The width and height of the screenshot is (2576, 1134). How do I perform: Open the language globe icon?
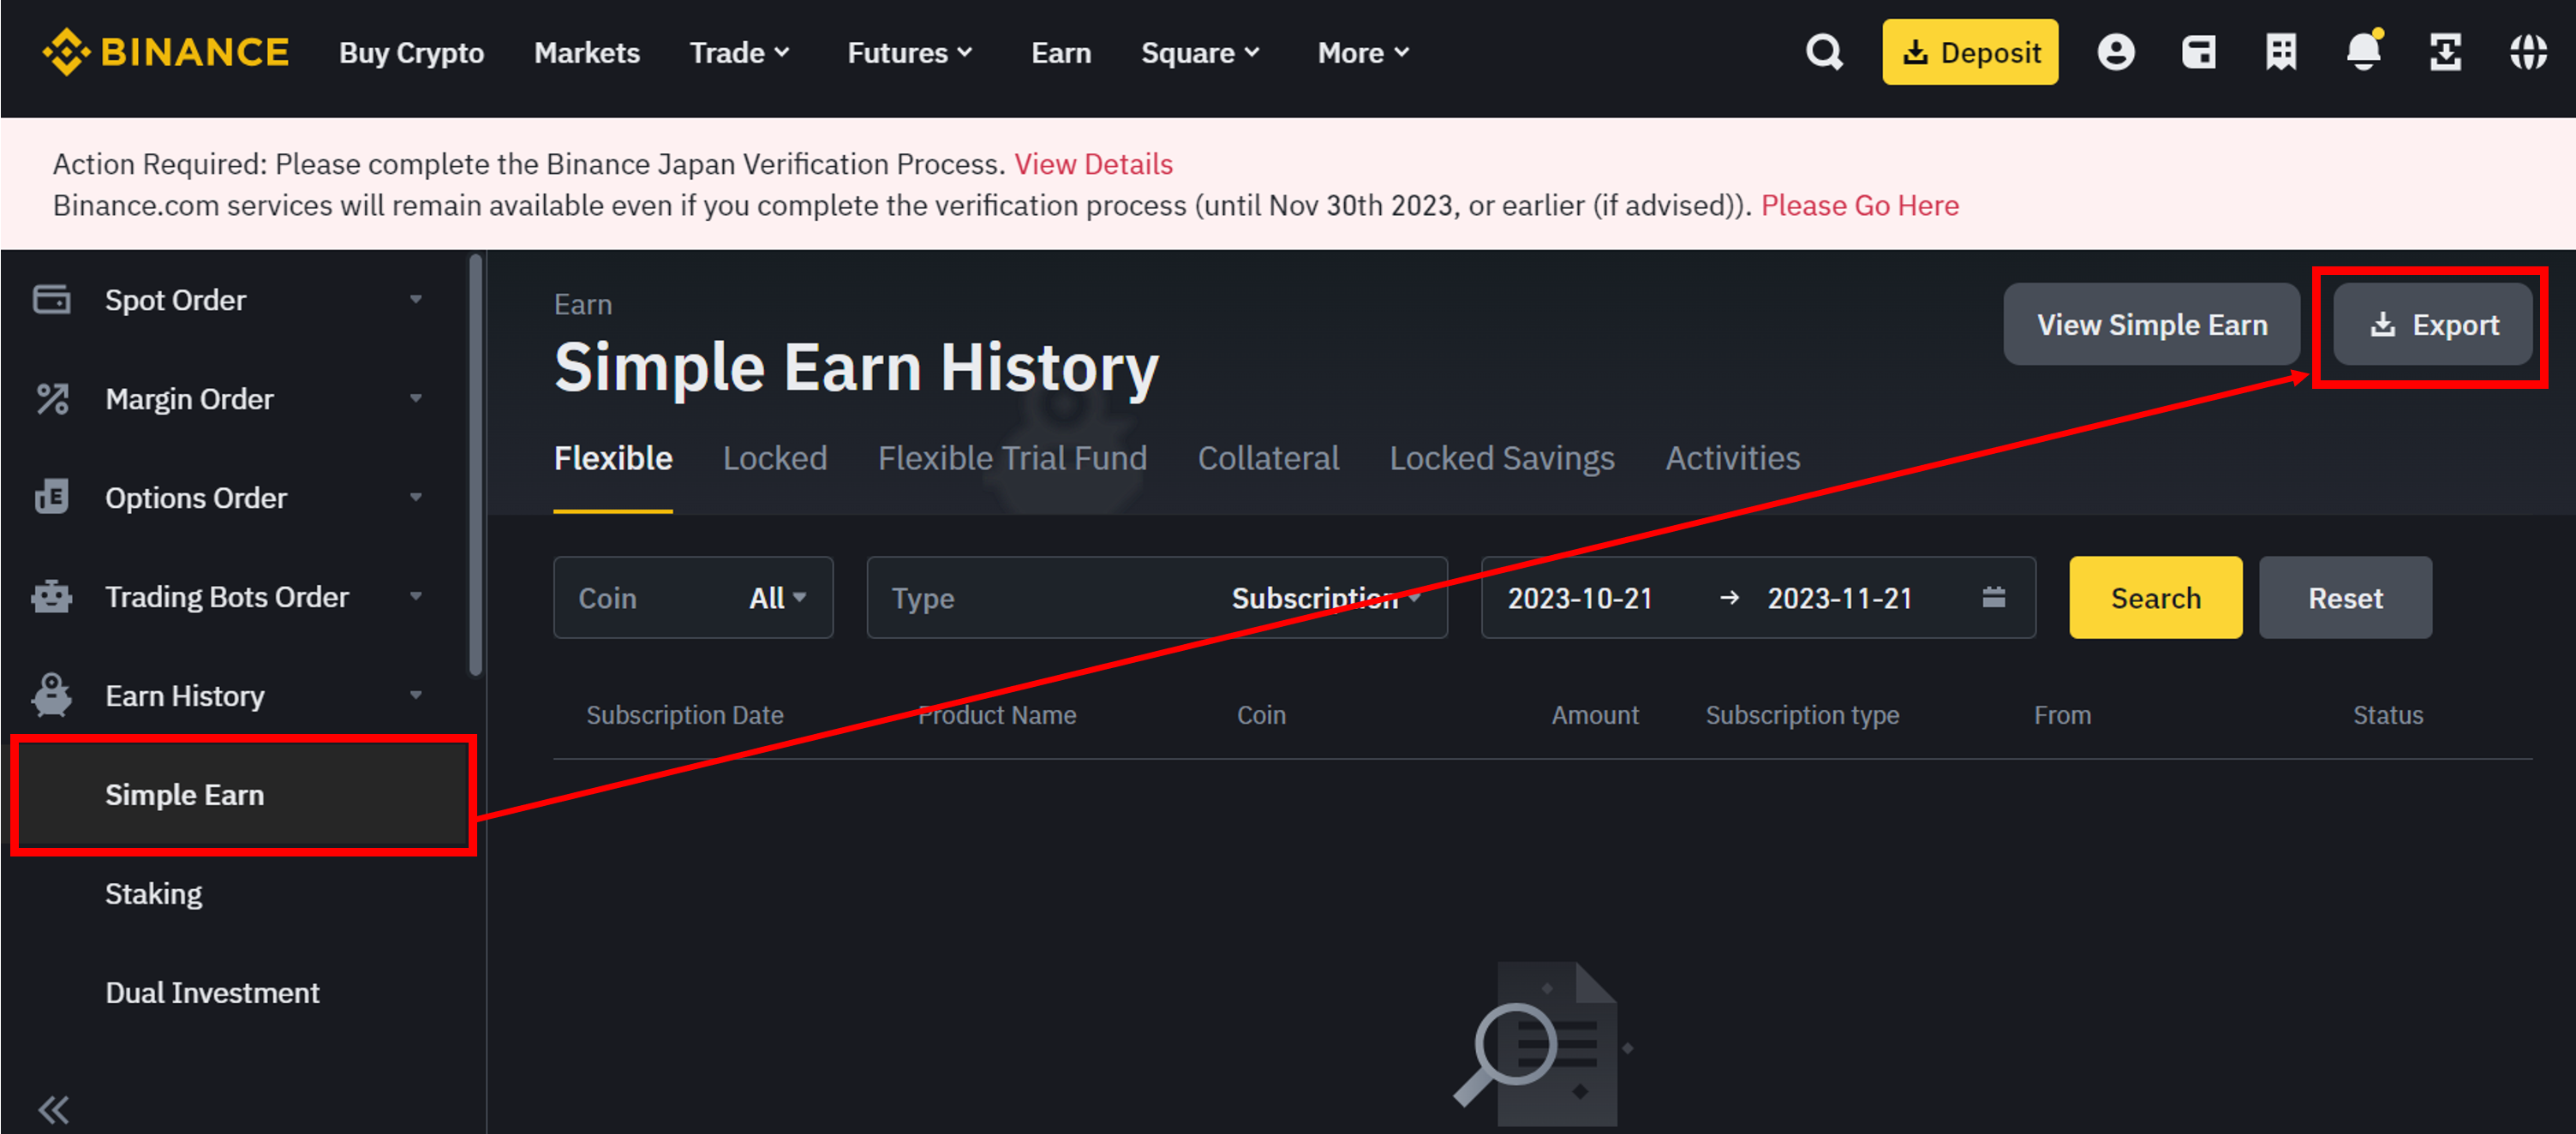[x=2528, y=52]
